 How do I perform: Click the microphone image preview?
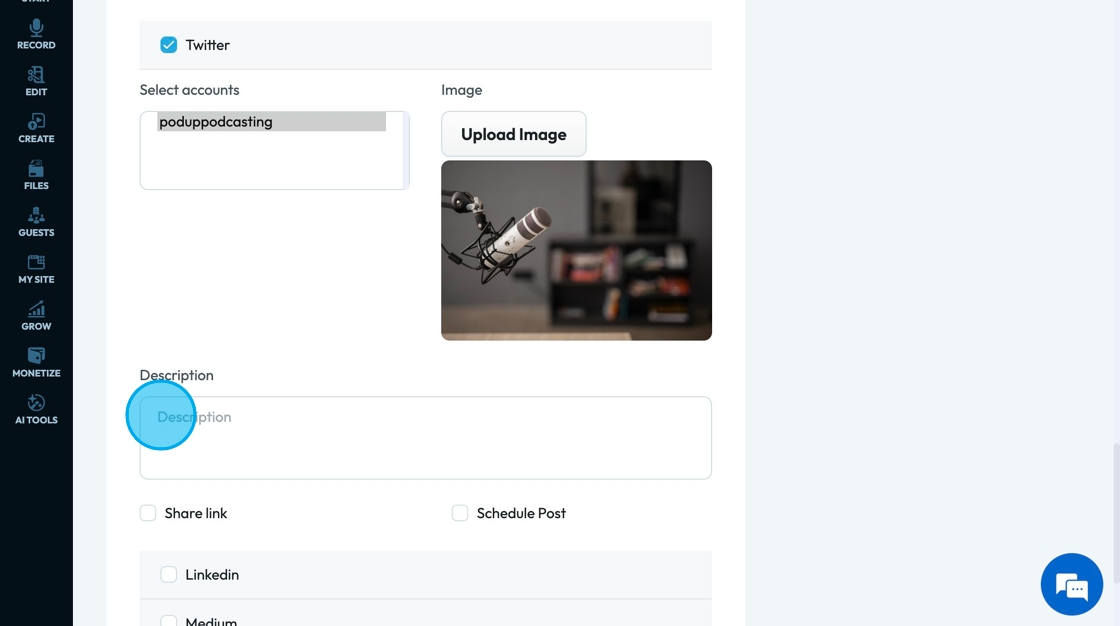576,250
